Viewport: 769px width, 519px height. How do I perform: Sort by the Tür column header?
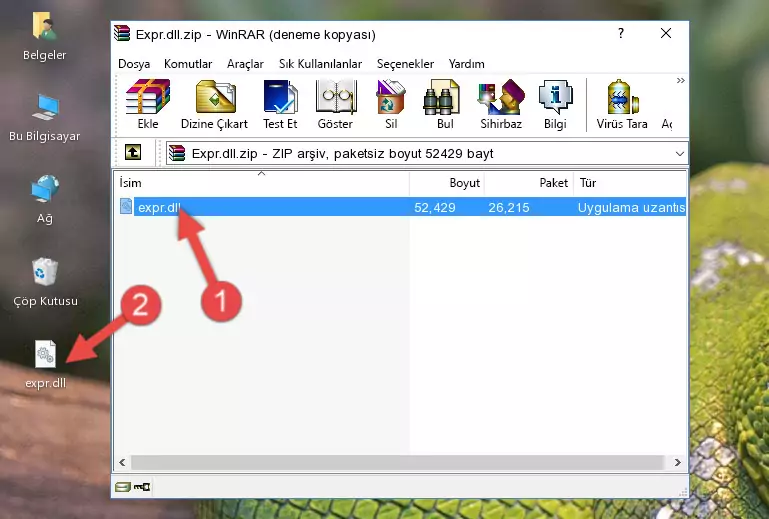click(630, 183)
